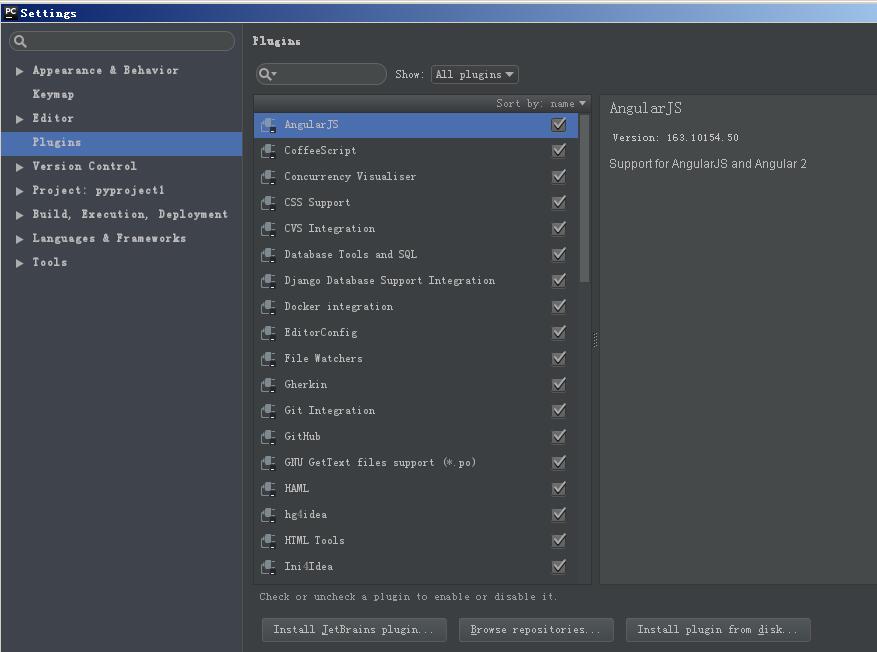
Task: Click the CVS Integration plugin icon
Action: pyautogui.click(x=268, y=229)
